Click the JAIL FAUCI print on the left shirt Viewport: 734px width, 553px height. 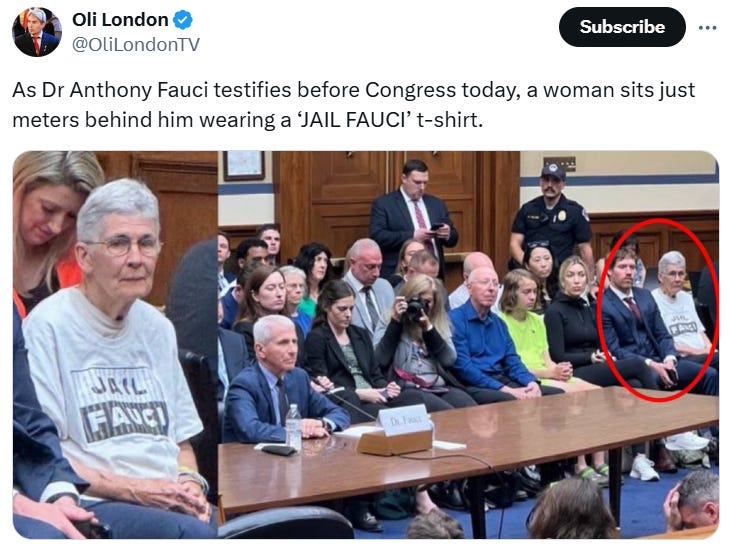tap(123, 404)
